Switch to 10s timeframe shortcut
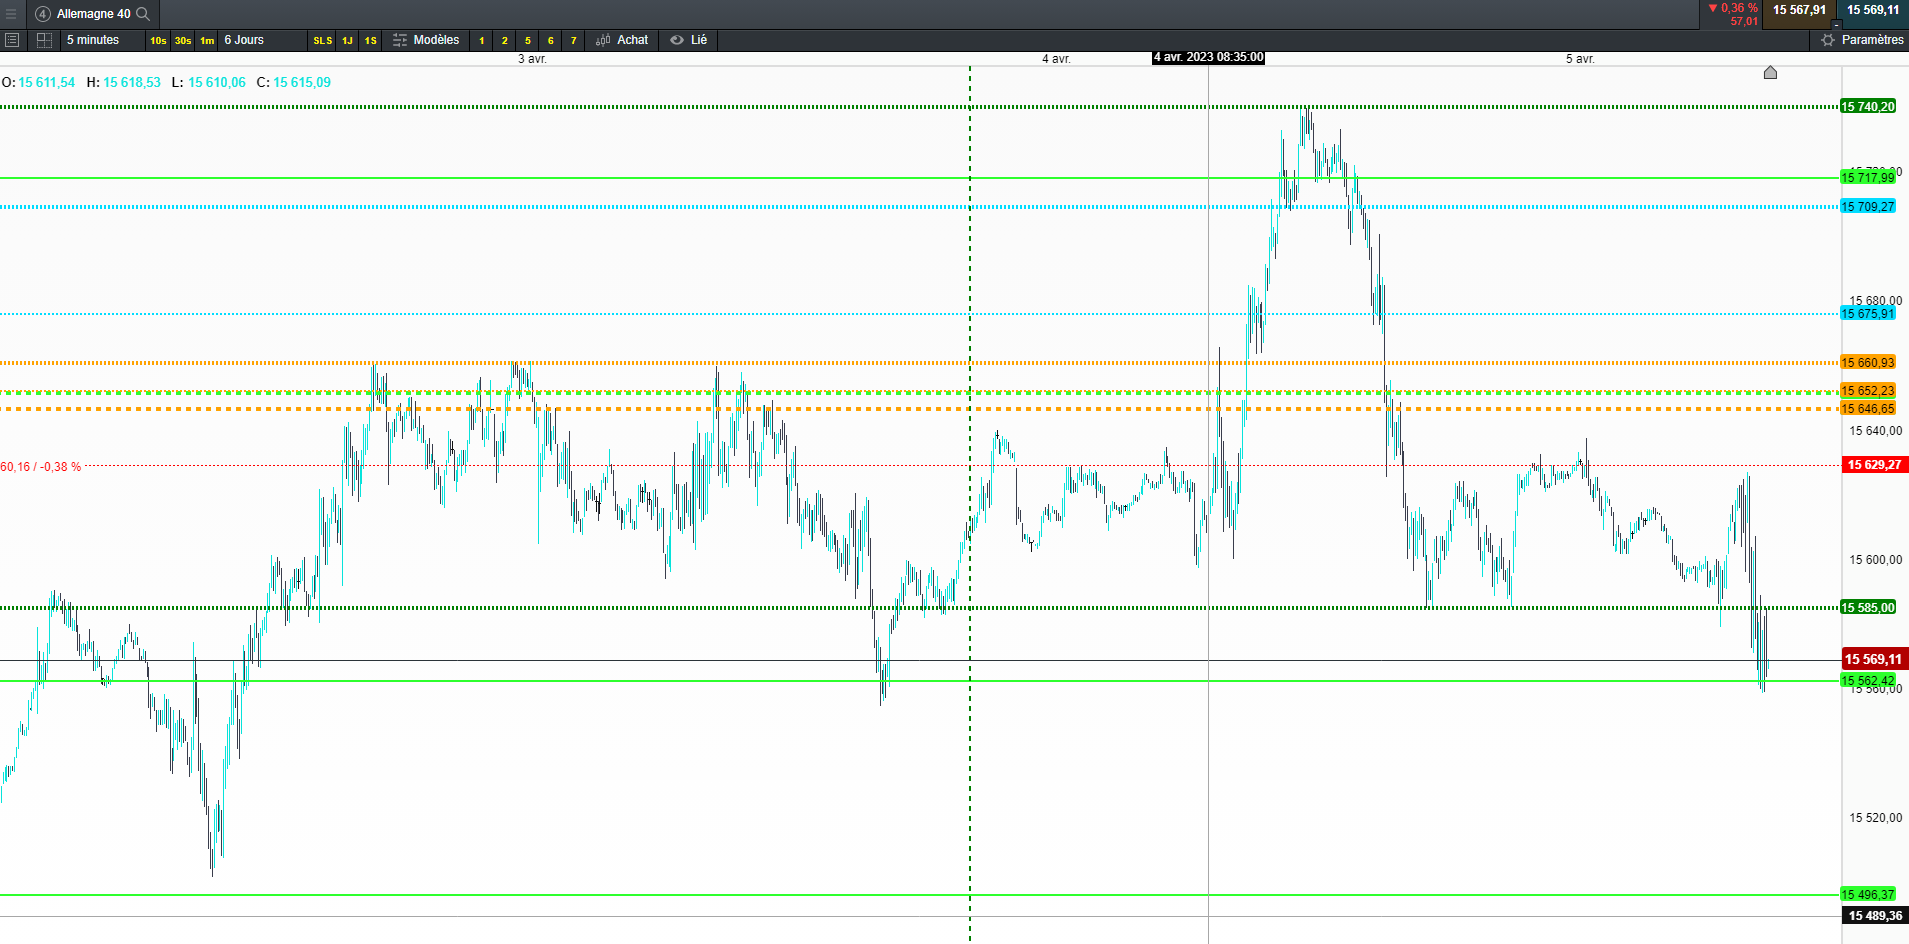 coord(158,40)
